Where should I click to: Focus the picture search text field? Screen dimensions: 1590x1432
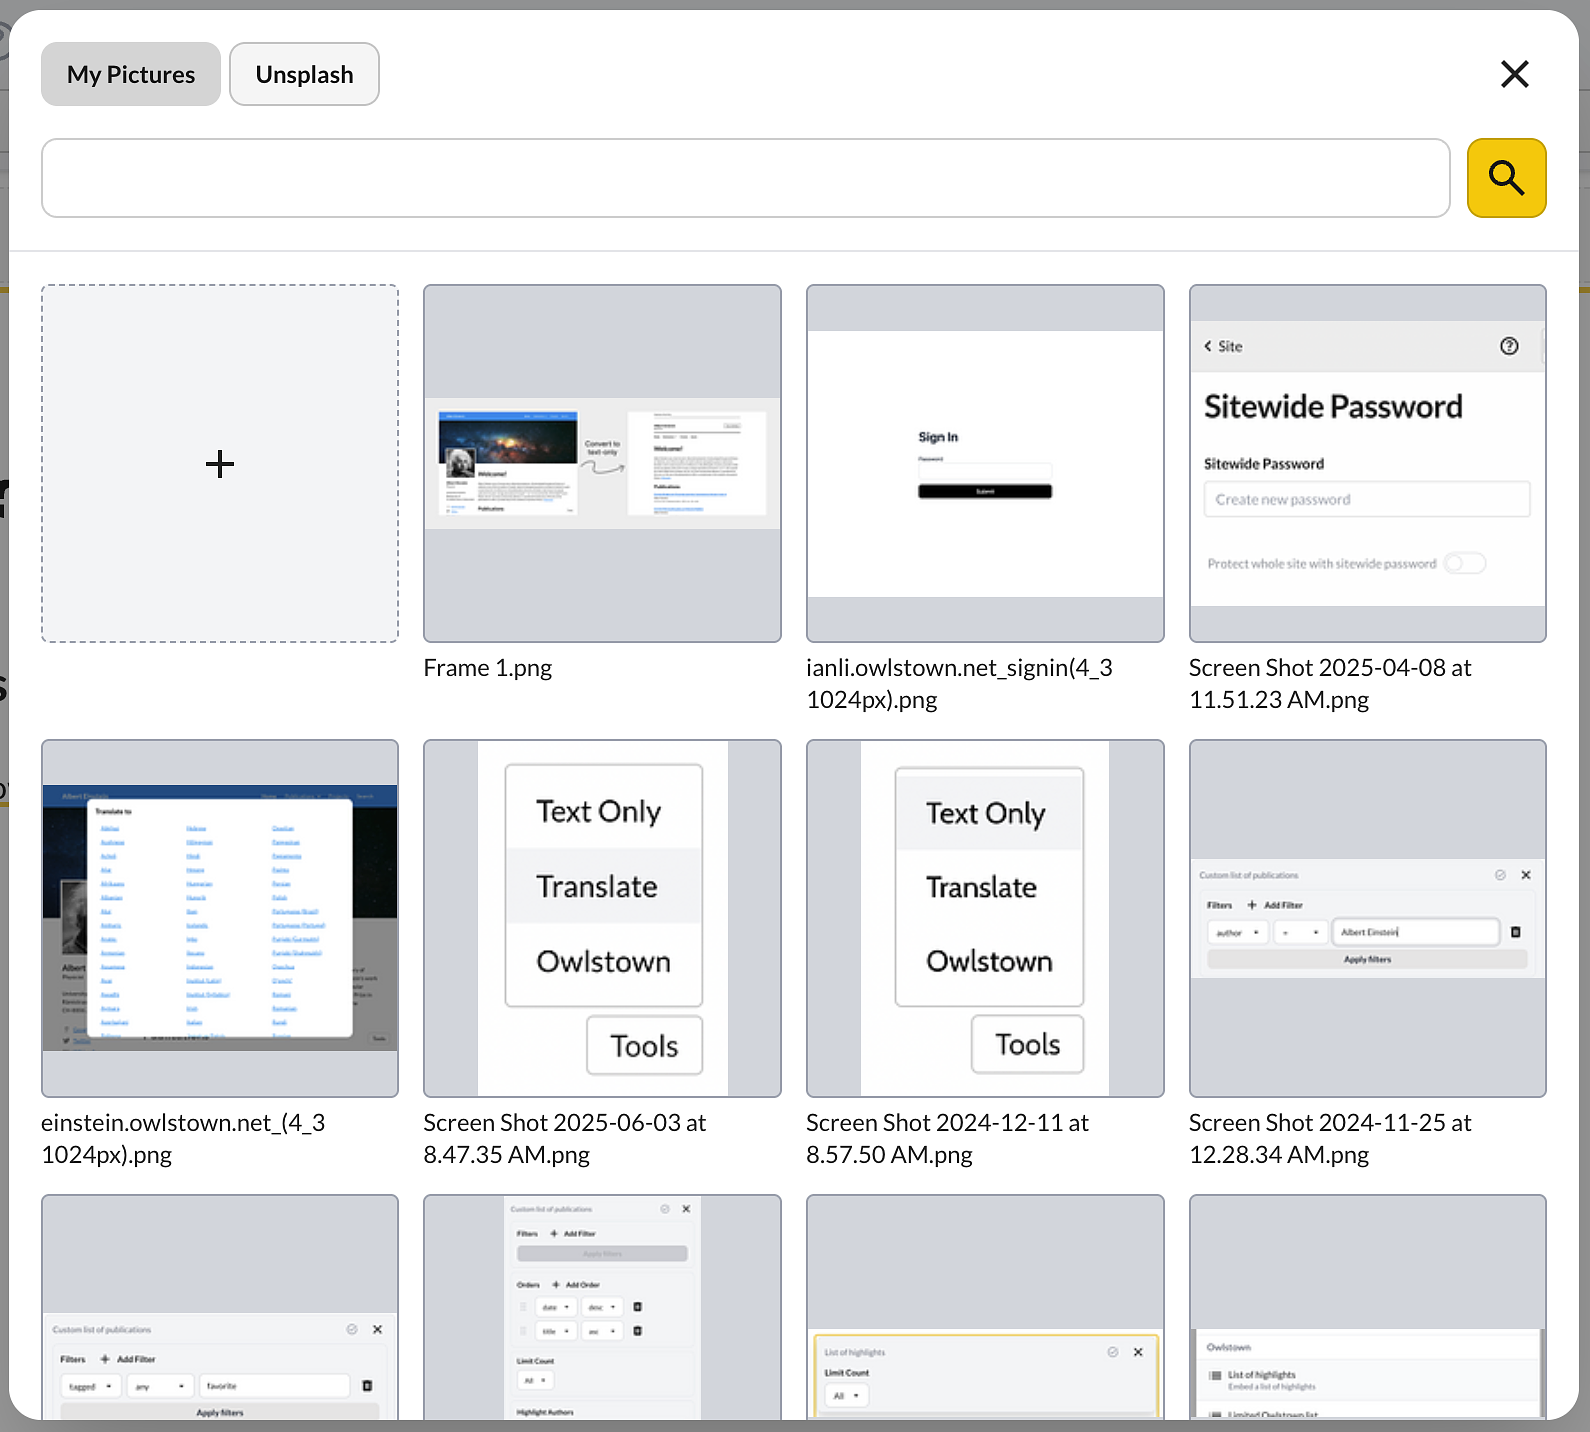745,178
